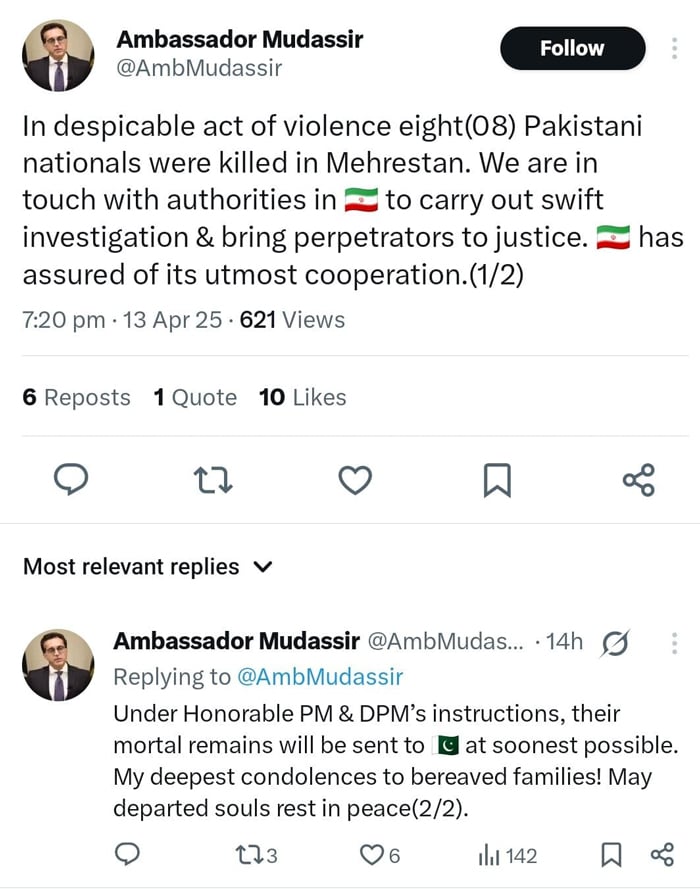Image resolution: width=700 pixels, height=889 pixels.
Task: Bookmark the main tweet
Action: pyautogui.click(x=497, y=481)
